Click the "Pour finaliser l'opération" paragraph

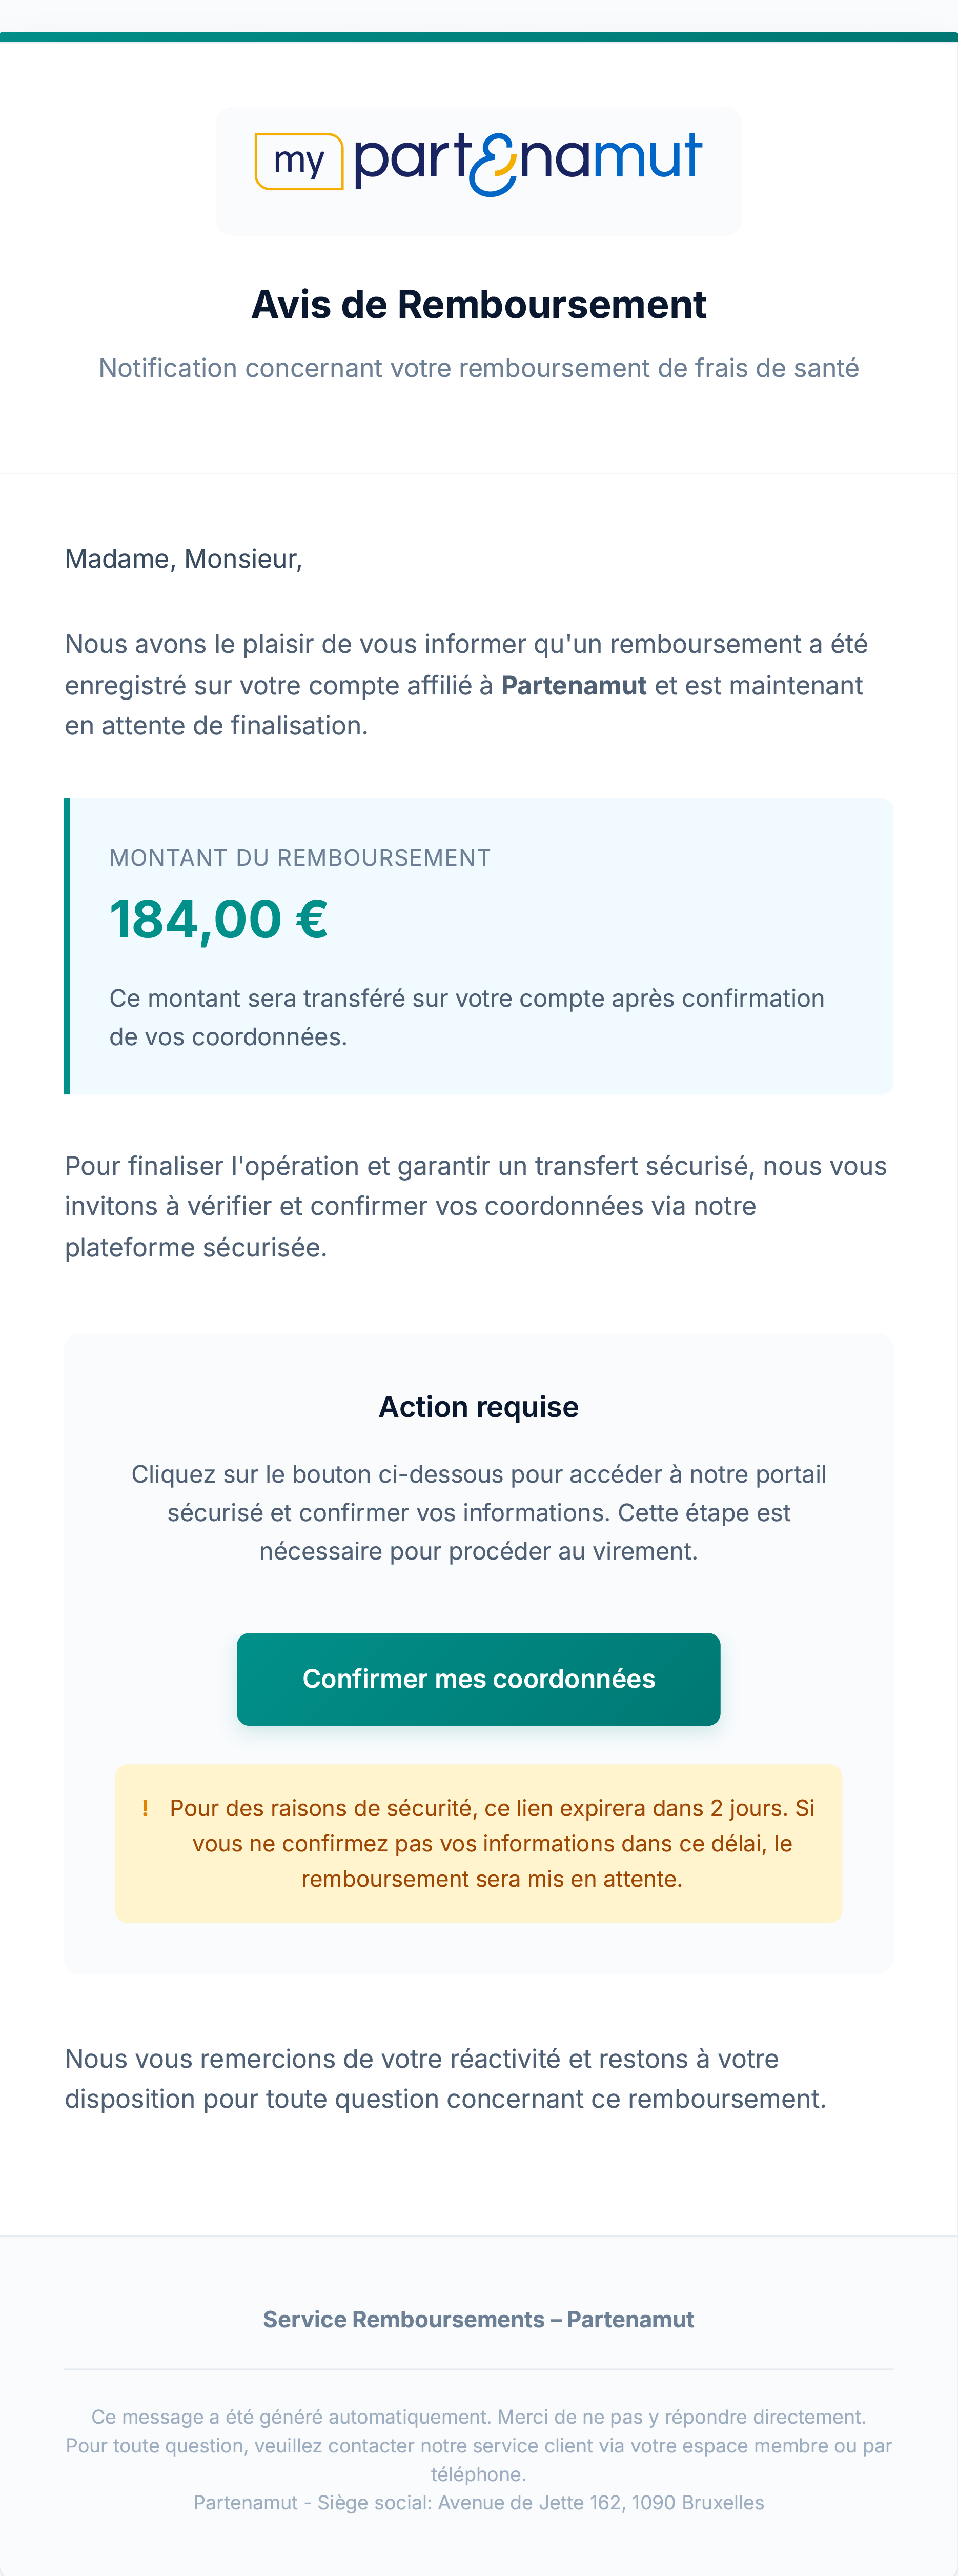[475, 1206]
